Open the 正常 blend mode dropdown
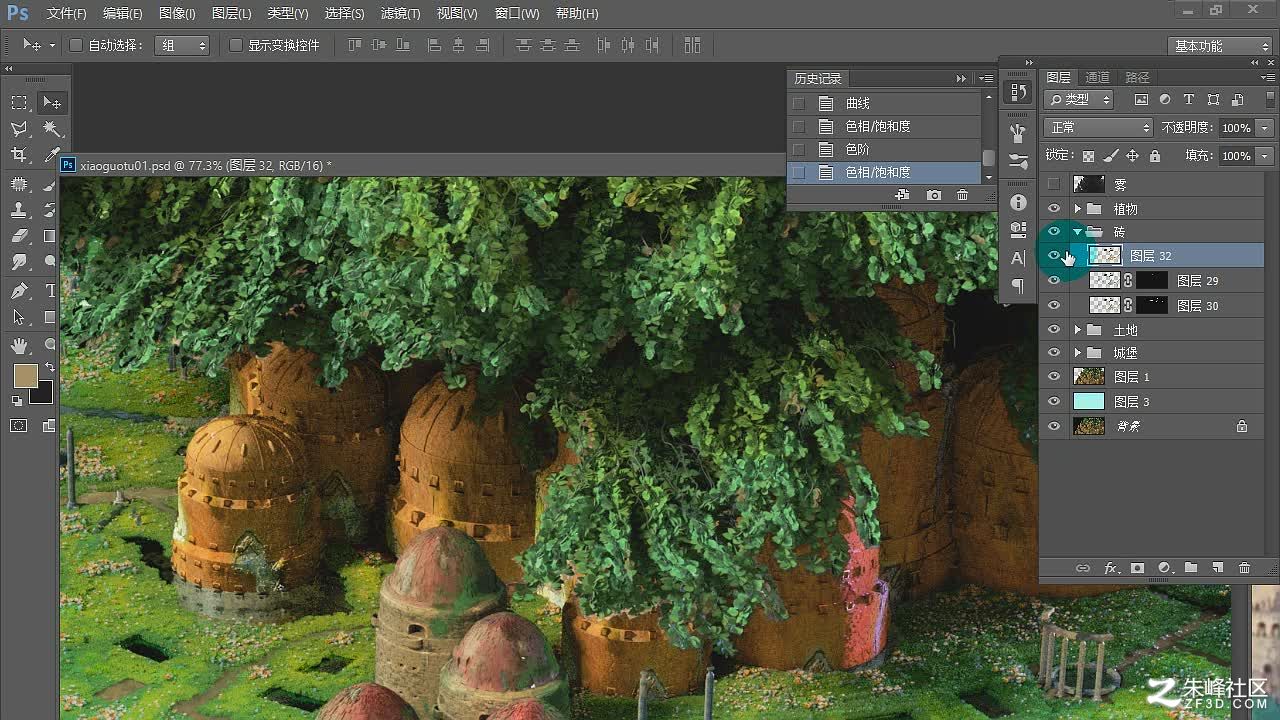Image resolution: width=1280 pixels, height=720 pixels. 1098,128
